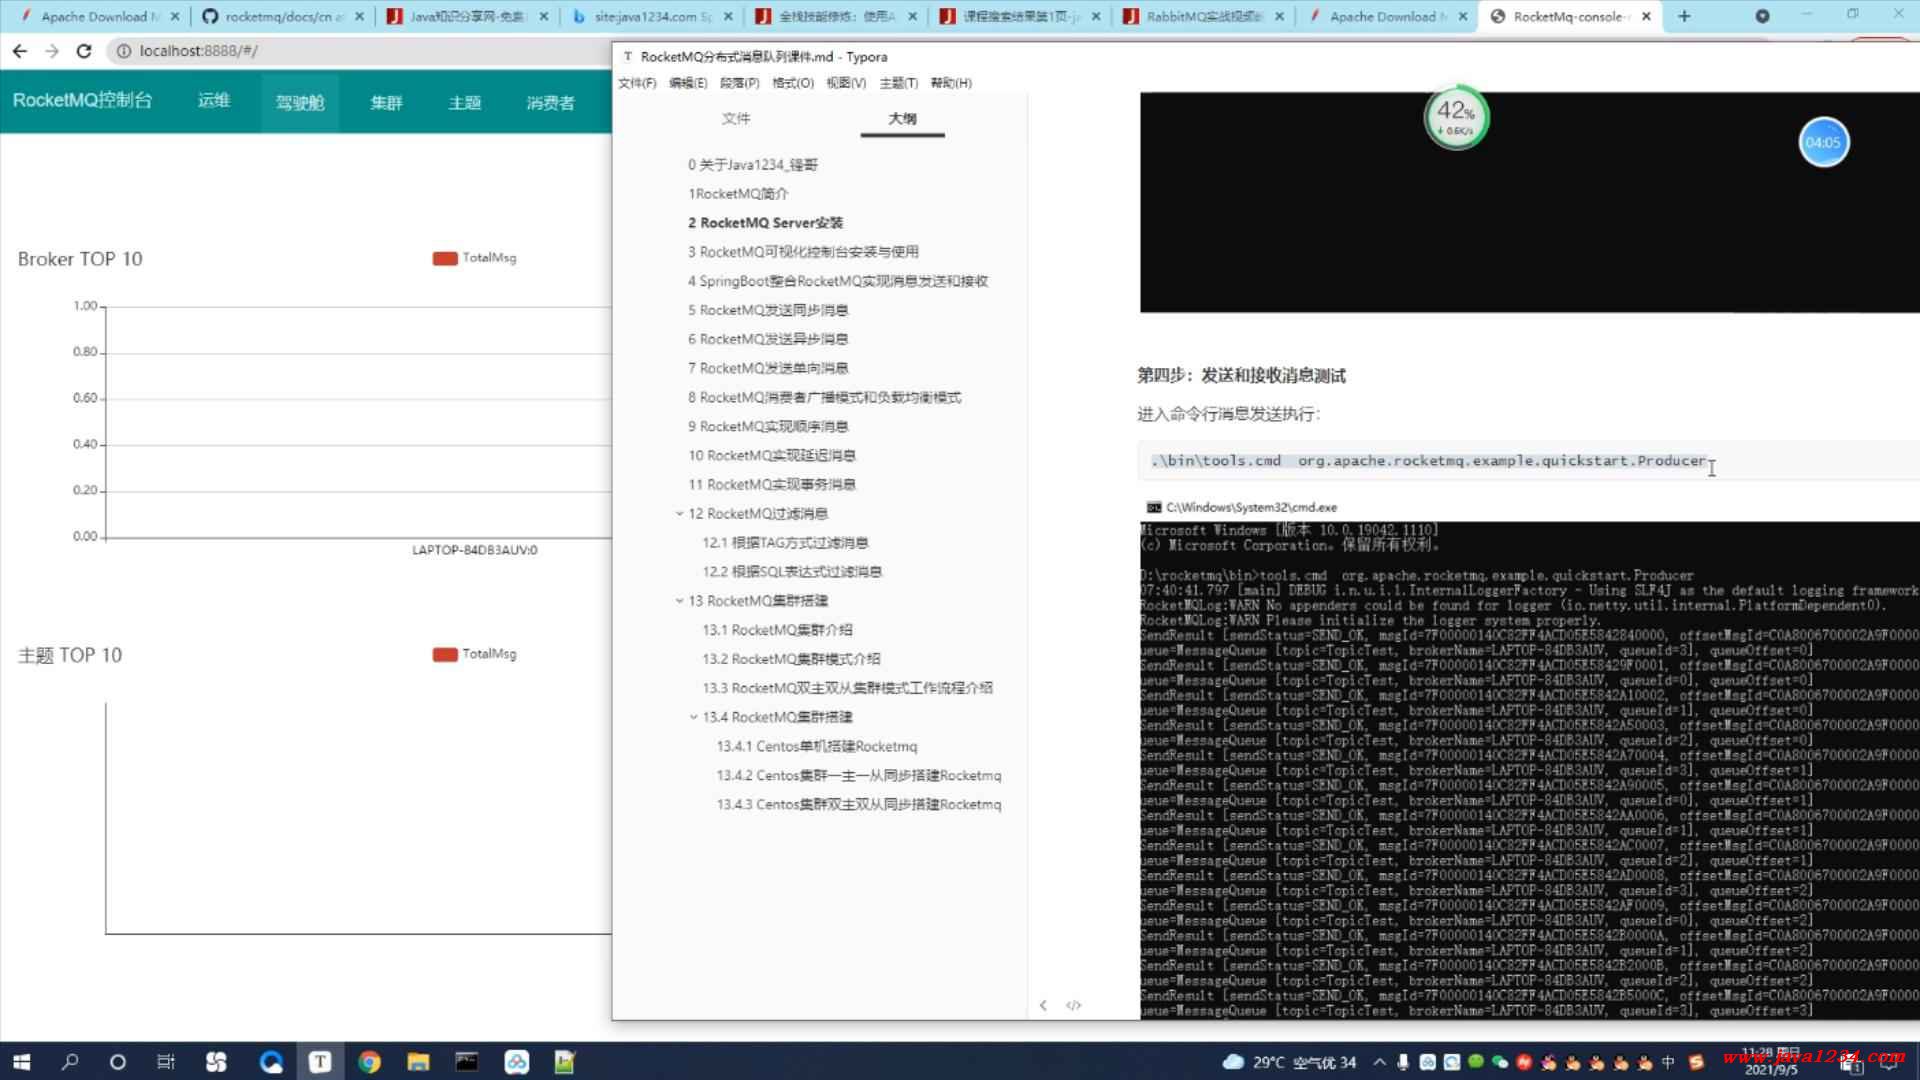Switch to the first Apache Download tab

[x=100, y=16]
